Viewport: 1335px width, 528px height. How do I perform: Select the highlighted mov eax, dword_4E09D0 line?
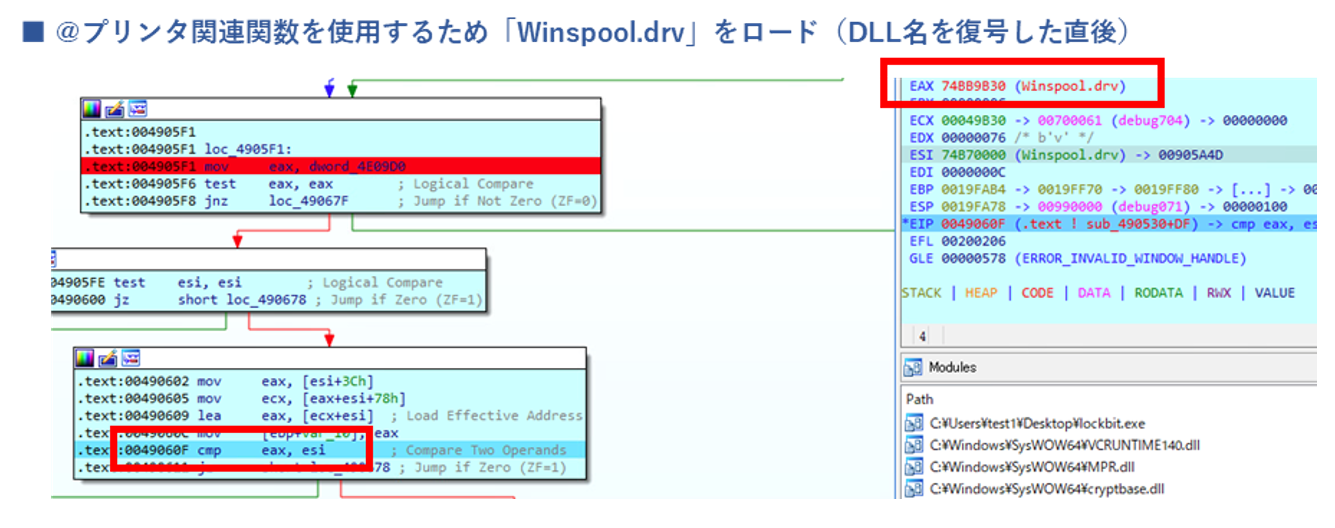click(340, 166)
